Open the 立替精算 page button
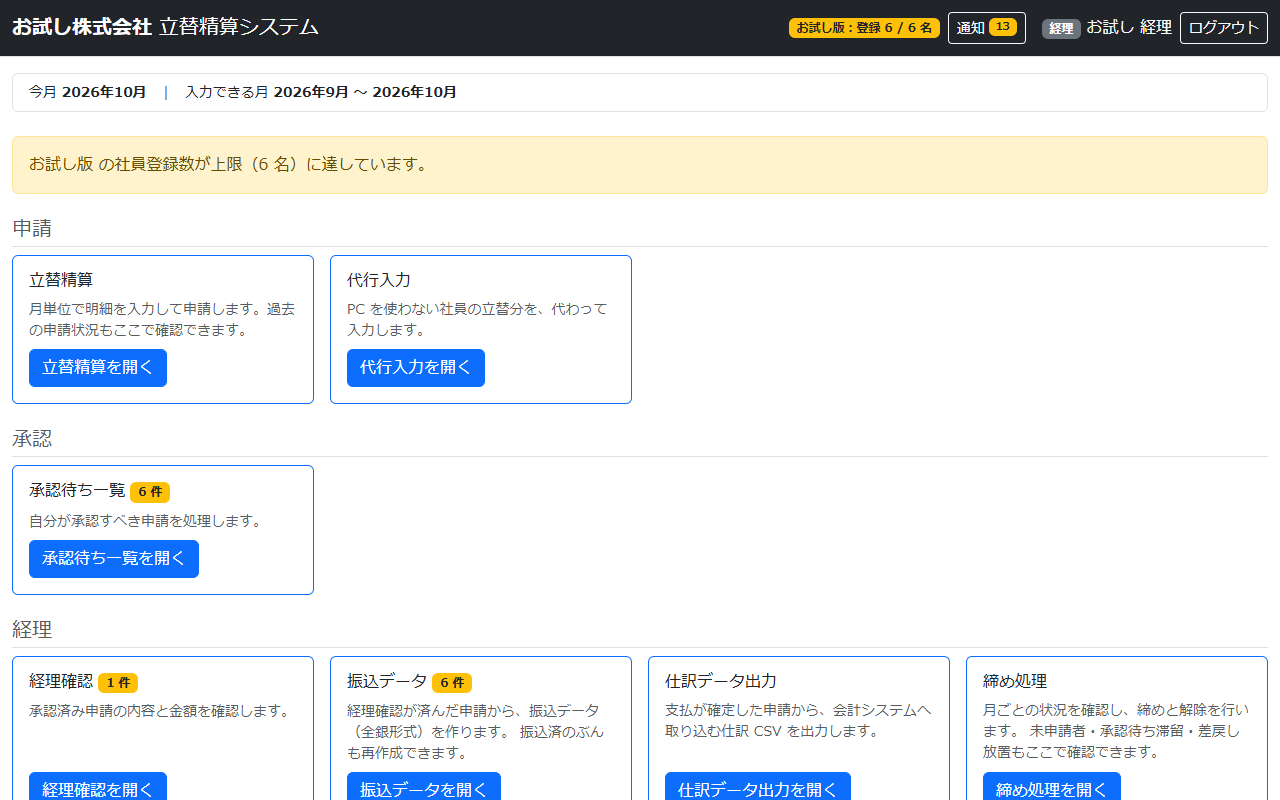The width and height of the screenshot is (1280, 800). click(98, 368)
